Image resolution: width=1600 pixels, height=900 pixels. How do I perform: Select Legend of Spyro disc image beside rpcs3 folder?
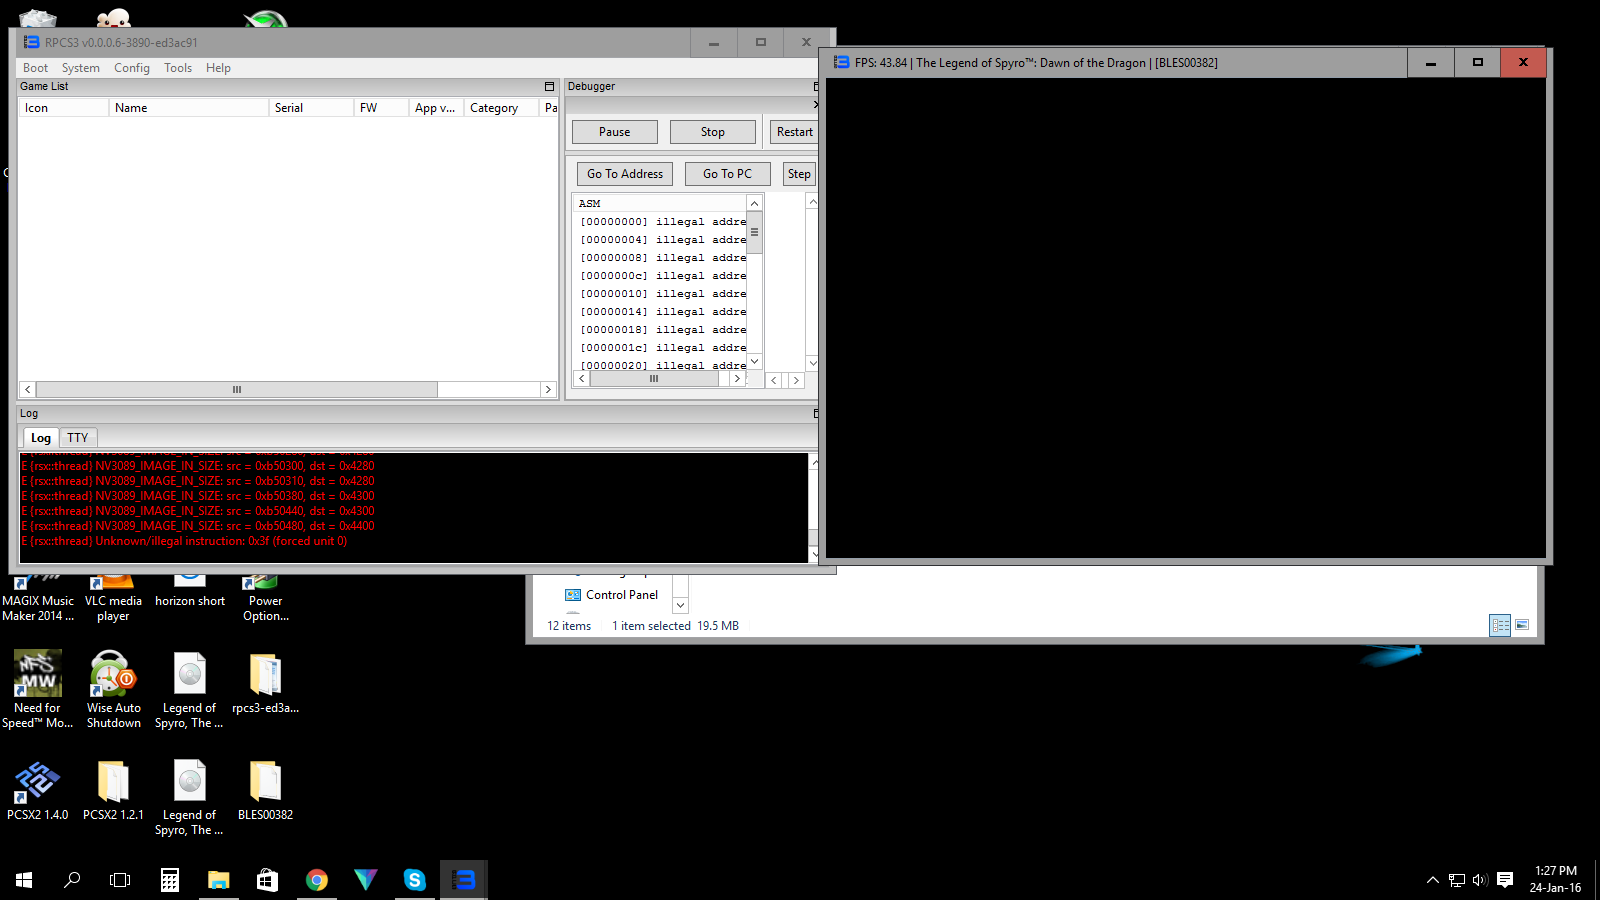190,690
